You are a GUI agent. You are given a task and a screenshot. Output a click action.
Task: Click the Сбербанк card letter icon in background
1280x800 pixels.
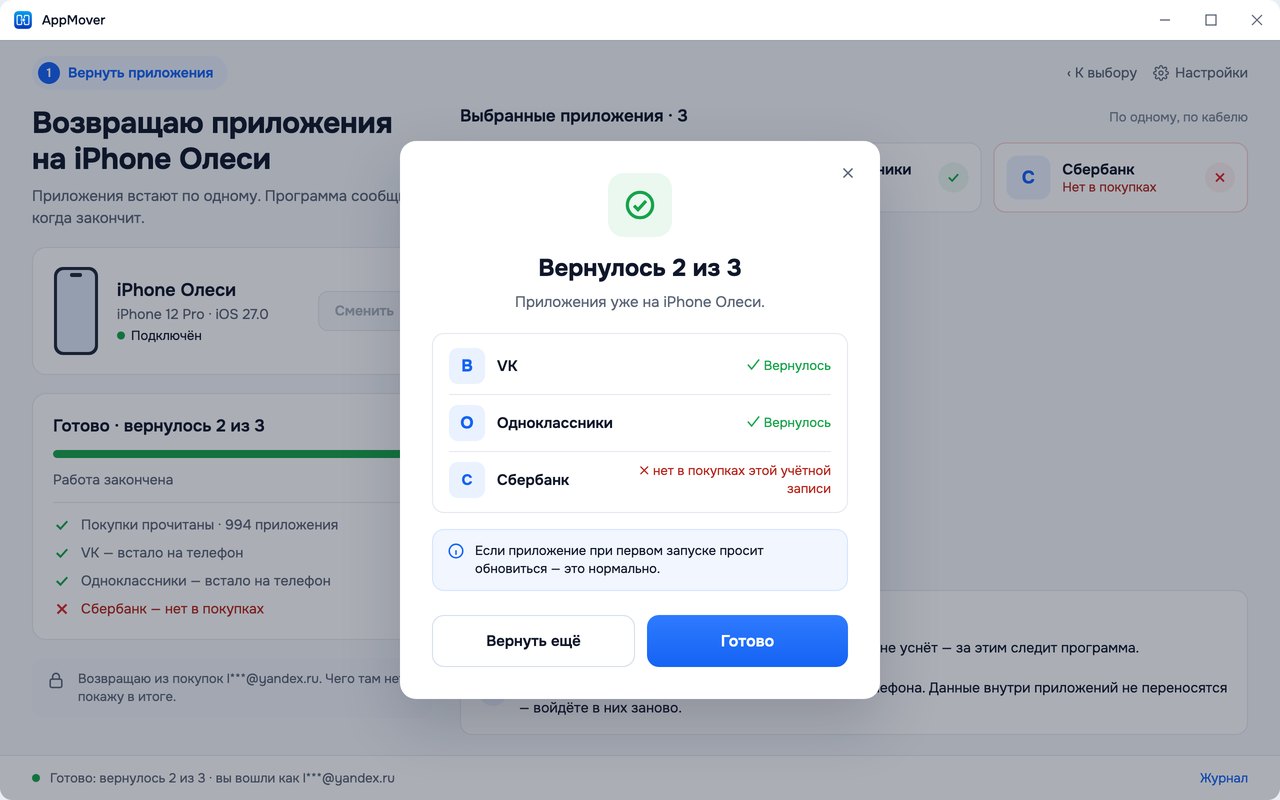[1028, 178]
